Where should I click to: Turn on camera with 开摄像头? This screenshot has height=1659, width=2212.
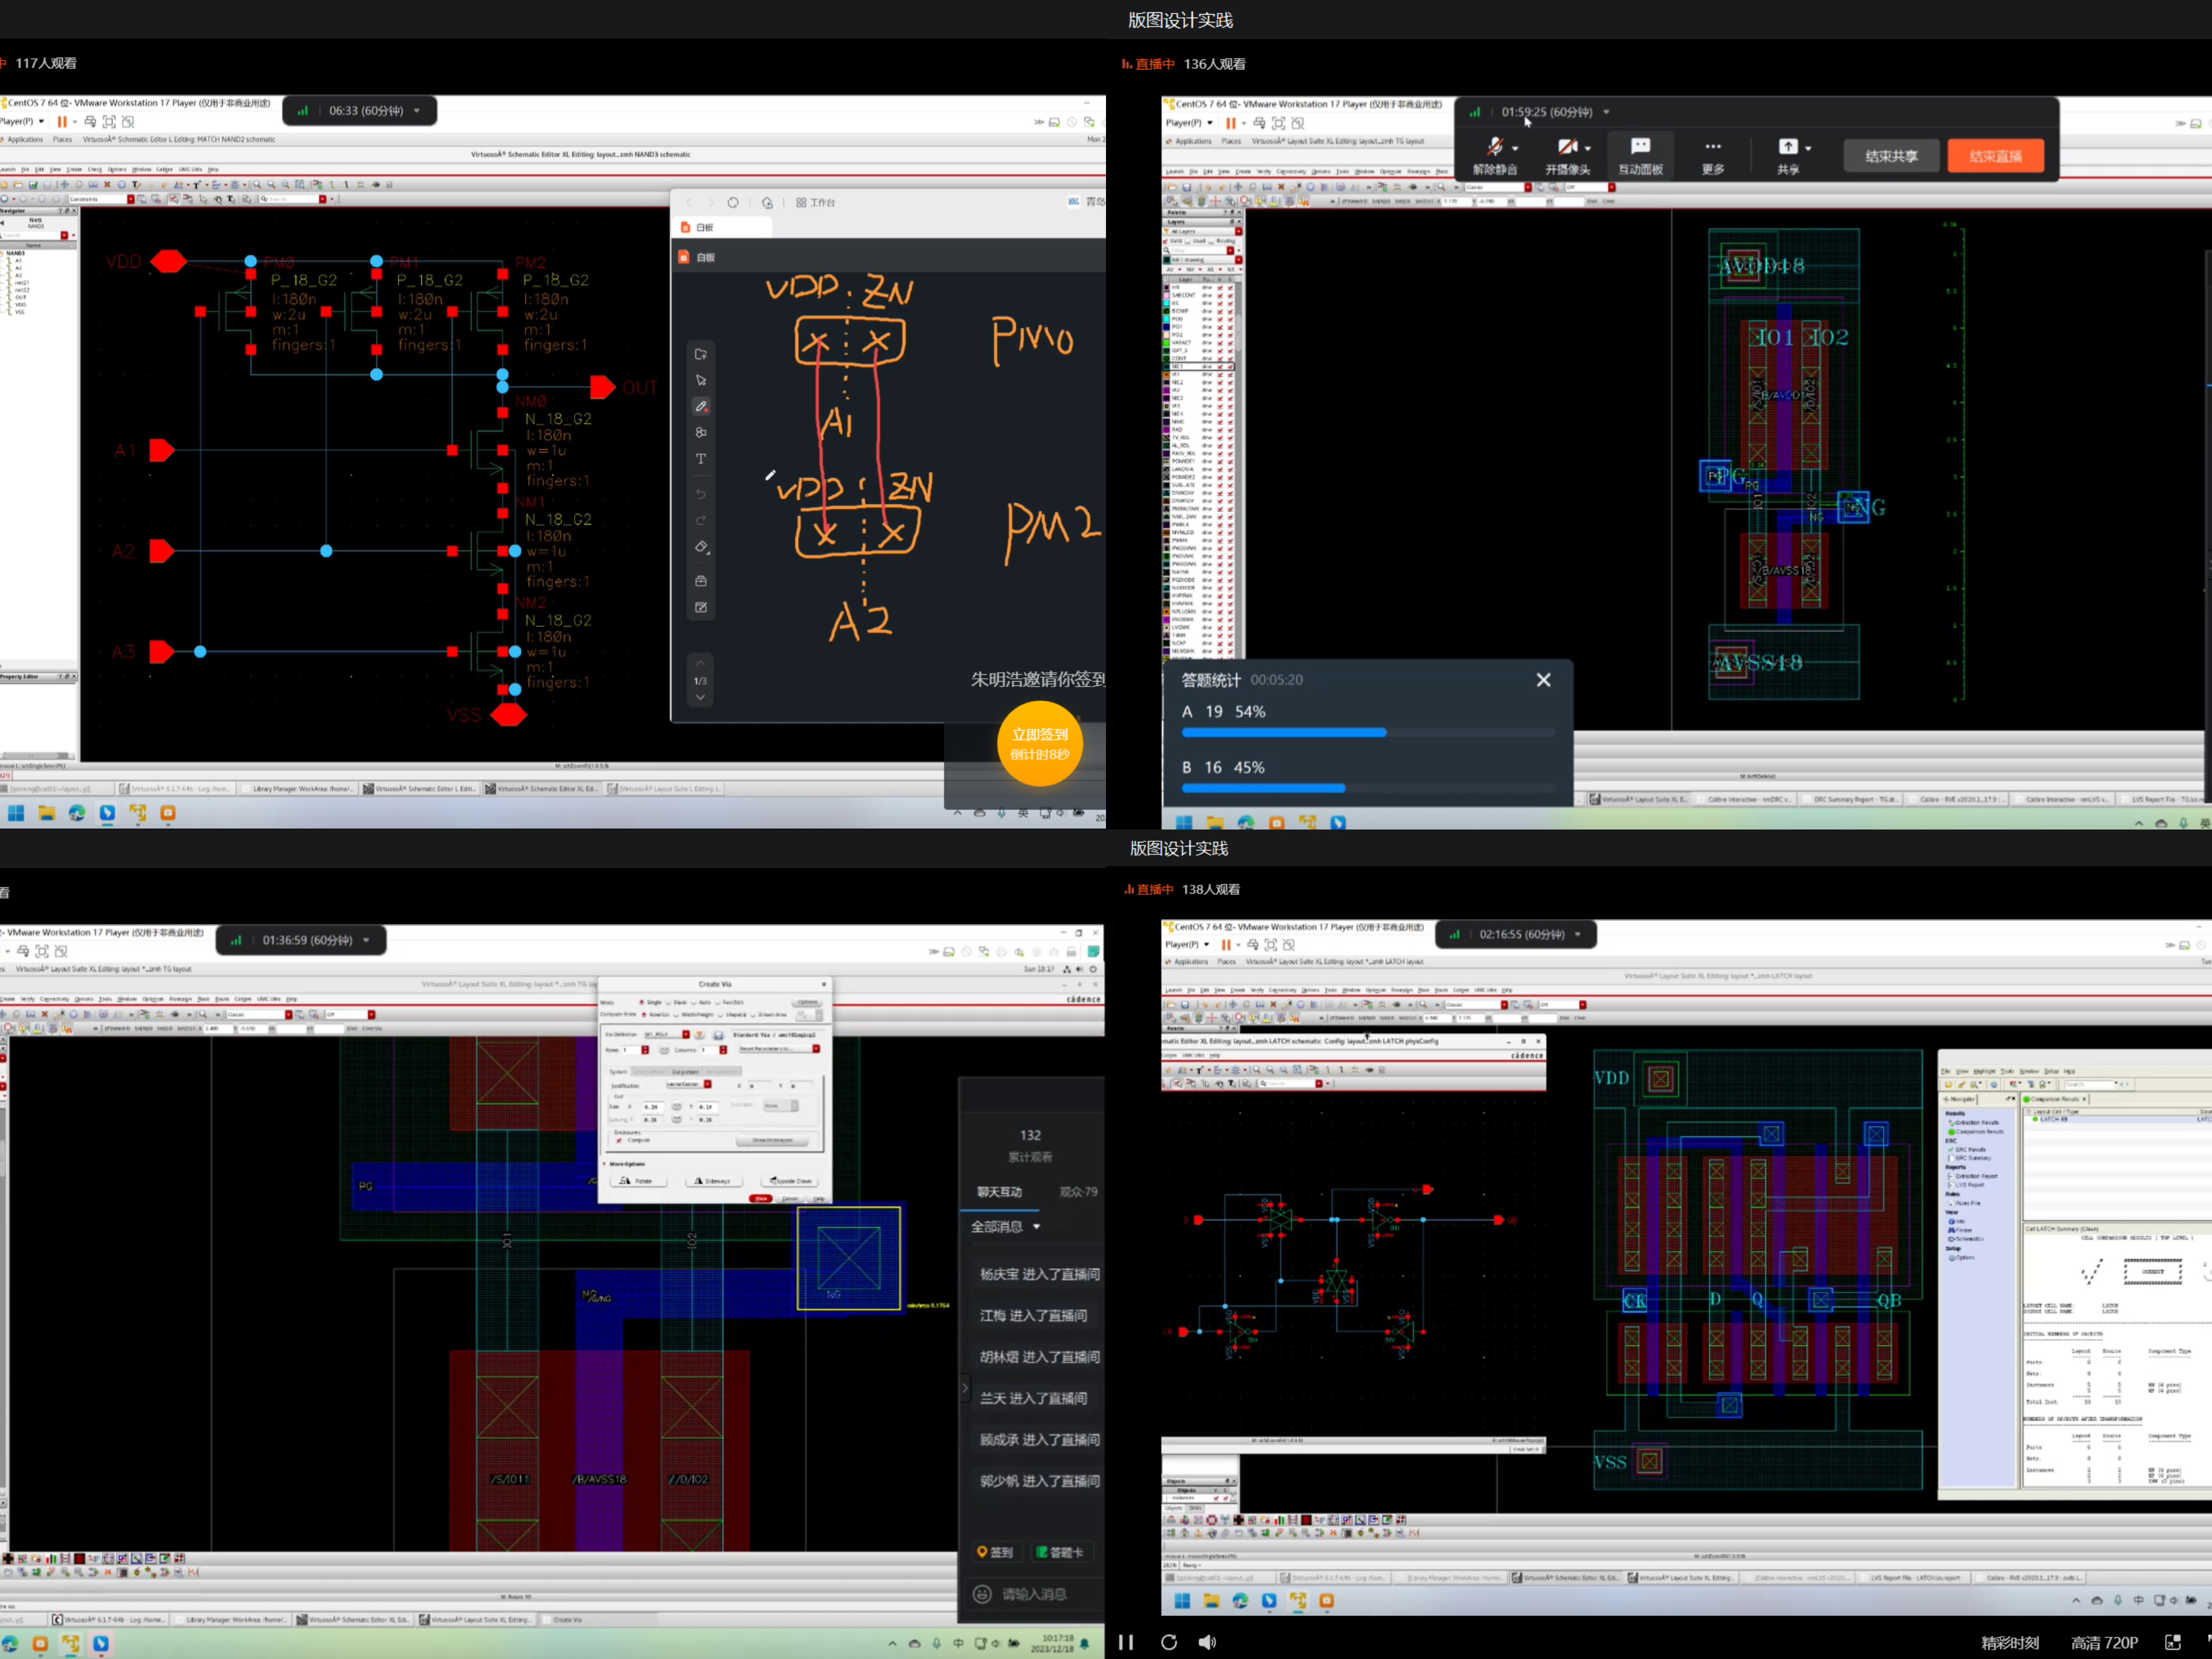(x=1567, y=156)
